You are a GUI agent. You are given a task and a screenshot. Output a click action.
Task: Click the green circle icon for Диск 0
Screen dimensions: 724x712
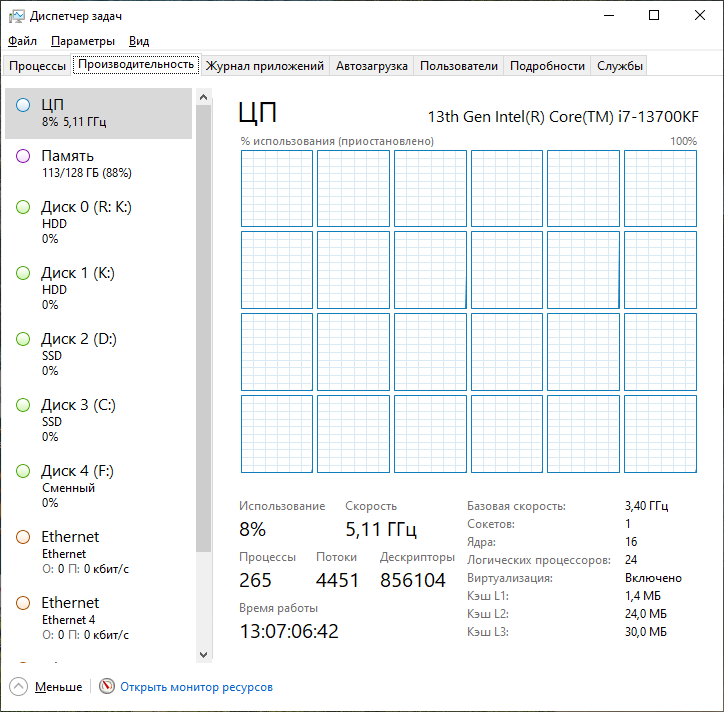tap(23, 207)
